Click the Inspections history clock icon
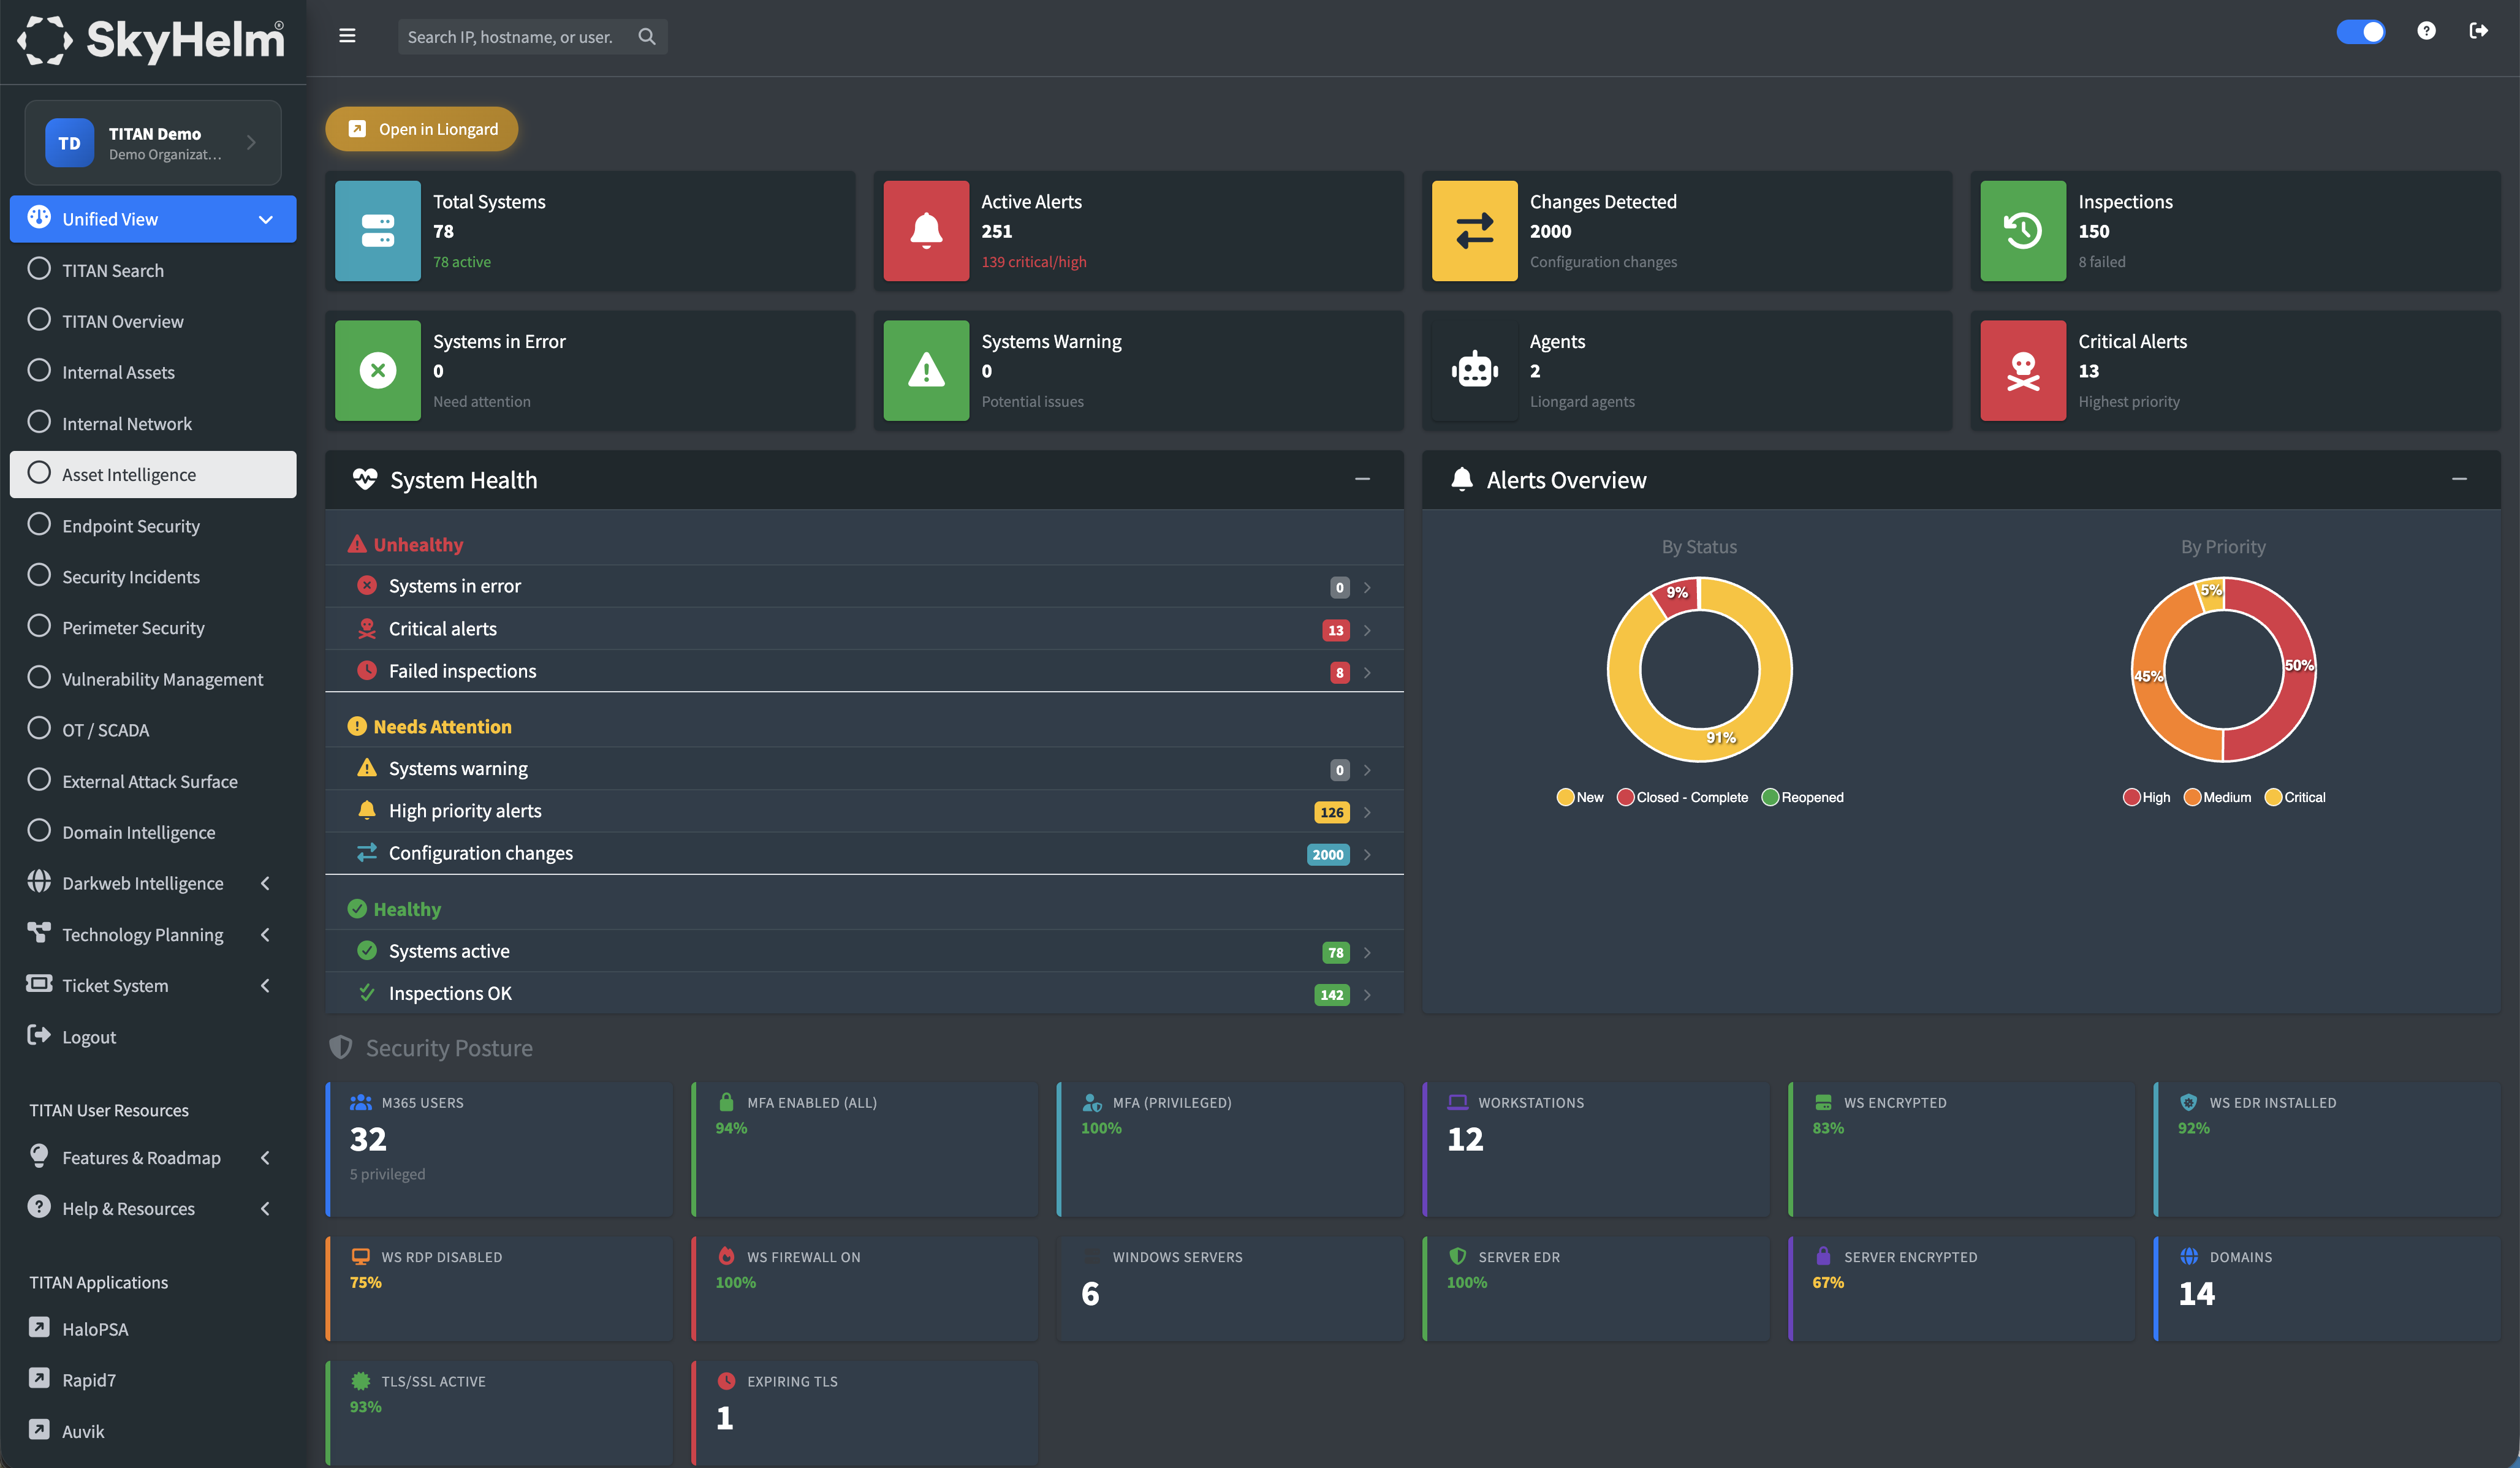 tap(2023, 231)
